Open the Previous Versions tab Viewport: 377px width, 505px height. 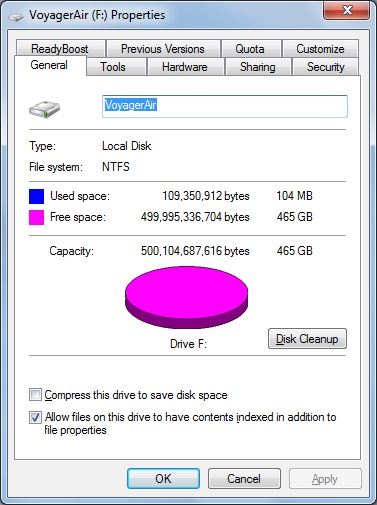click(x=163, y=49)
